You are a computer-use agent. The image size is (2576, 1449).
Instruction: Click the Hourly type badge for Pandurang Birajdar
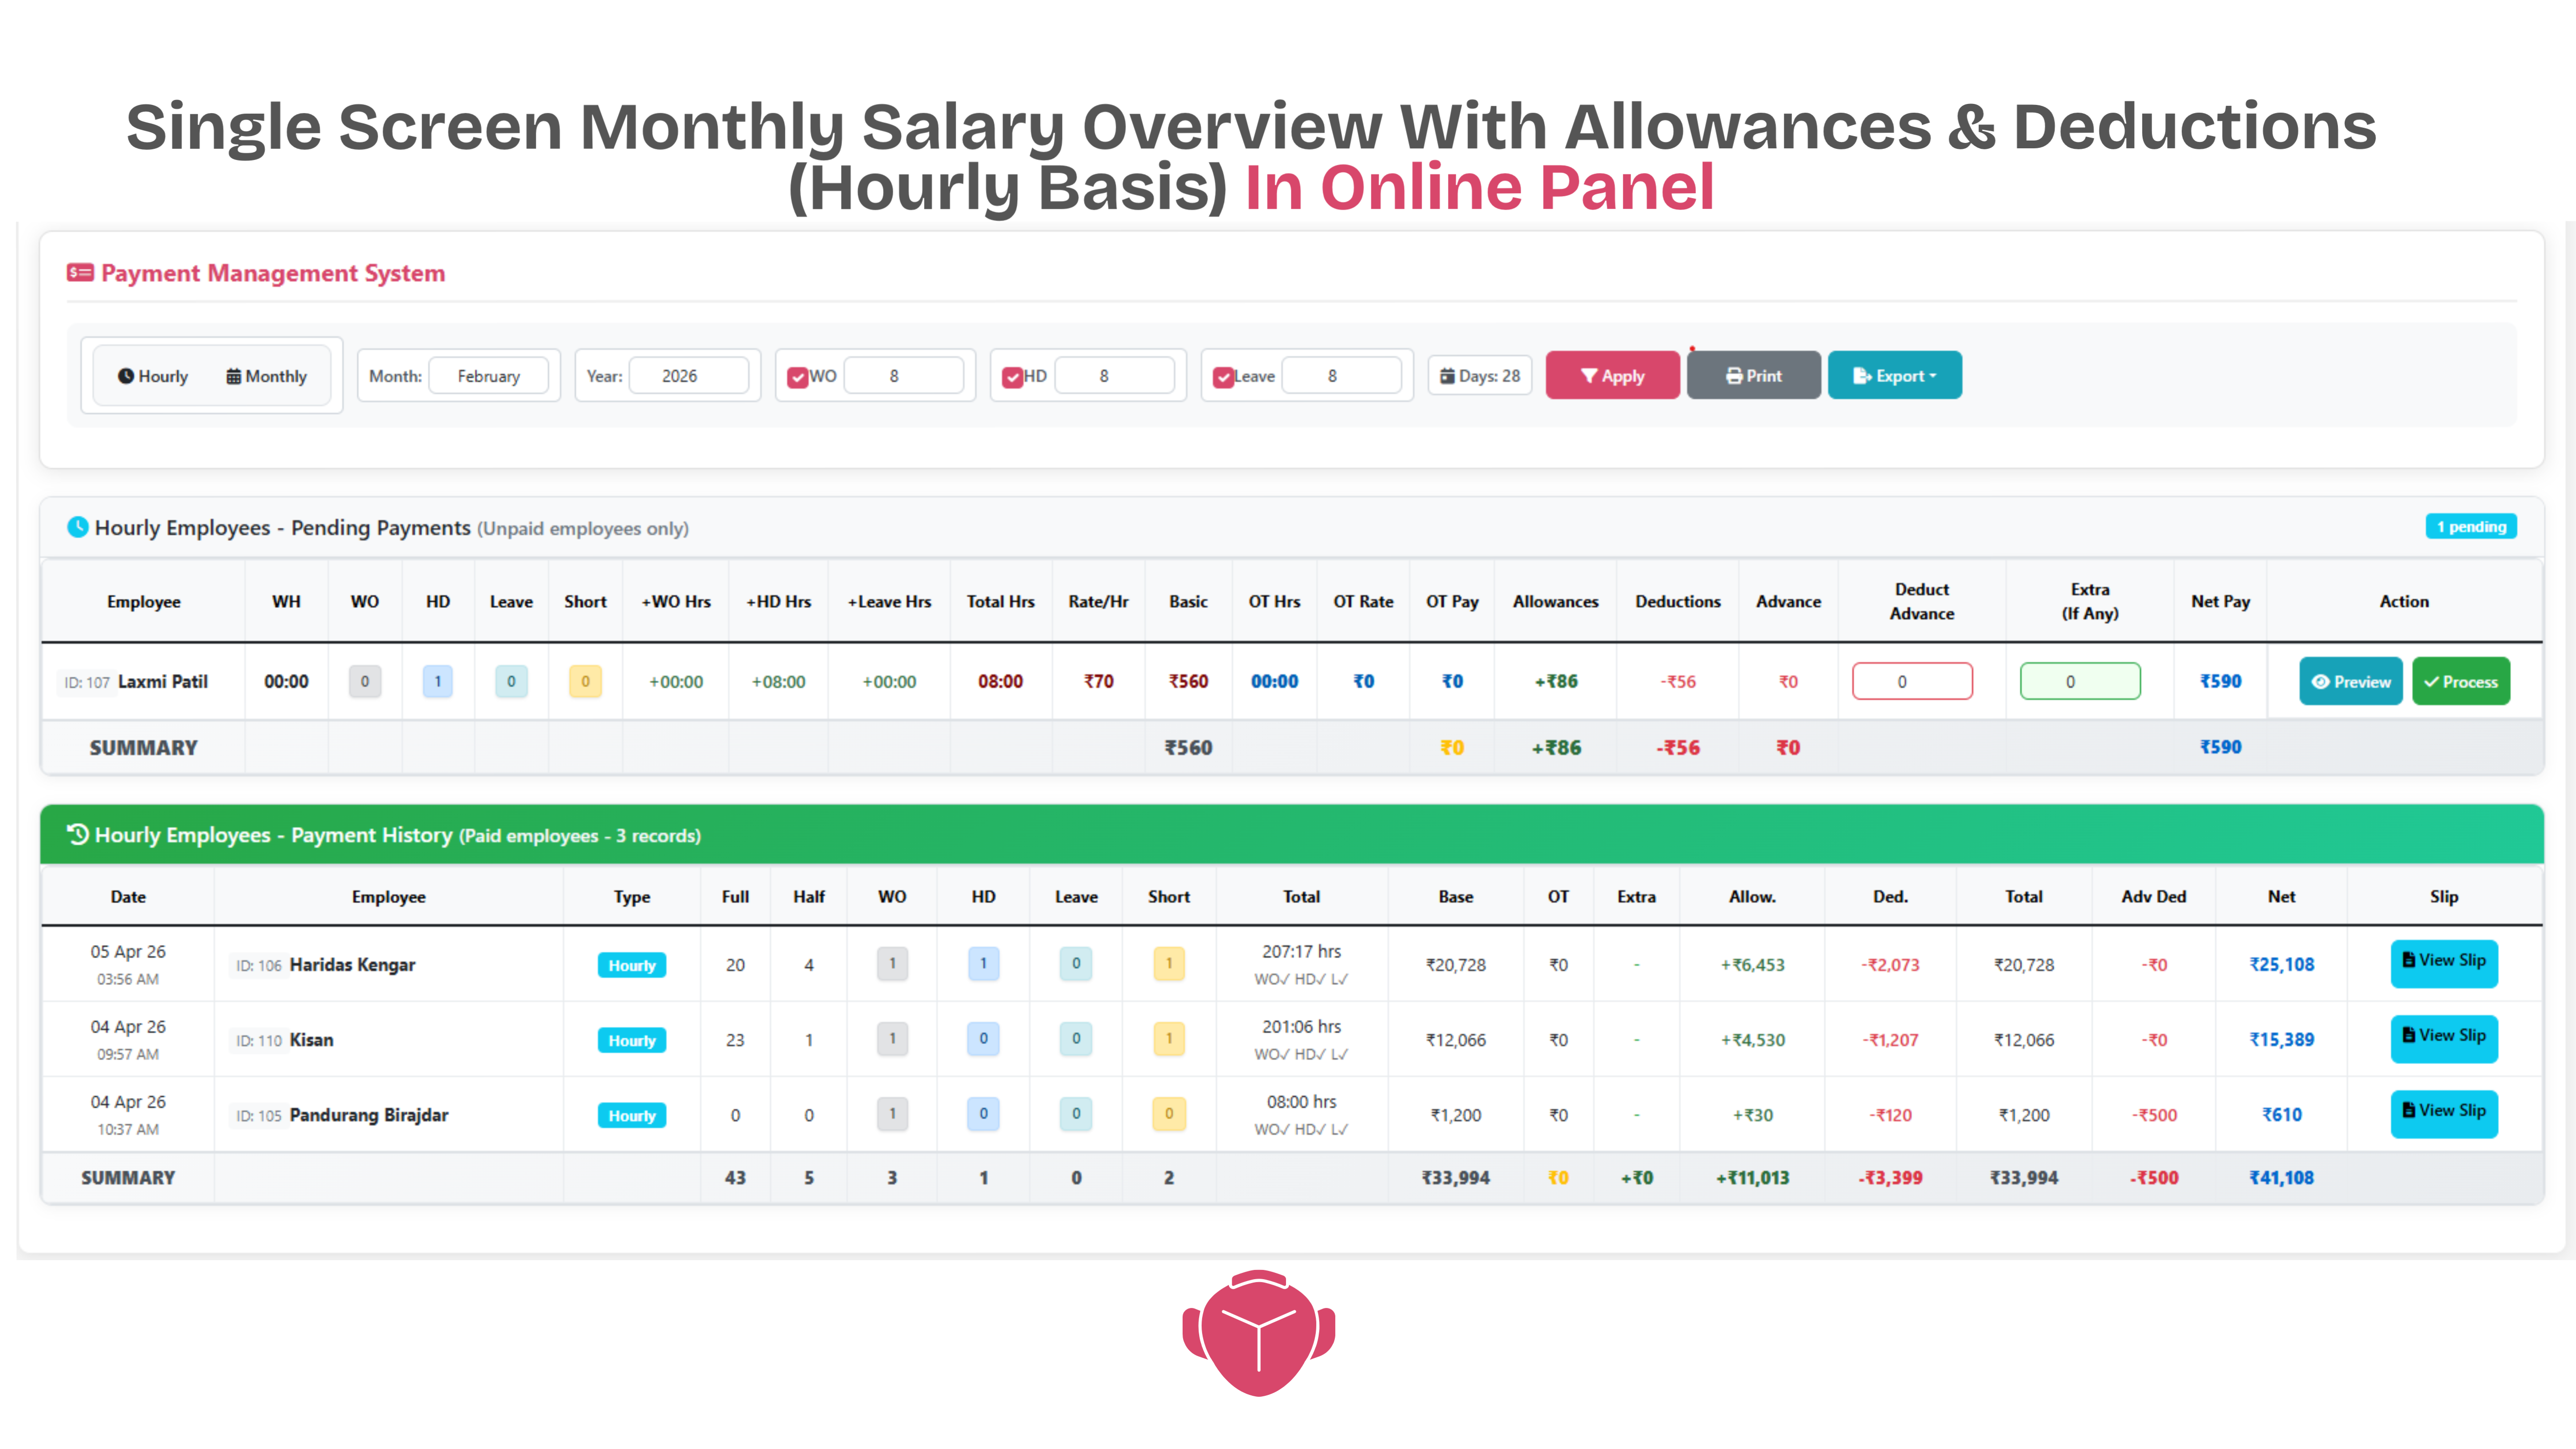(632, 1115)
